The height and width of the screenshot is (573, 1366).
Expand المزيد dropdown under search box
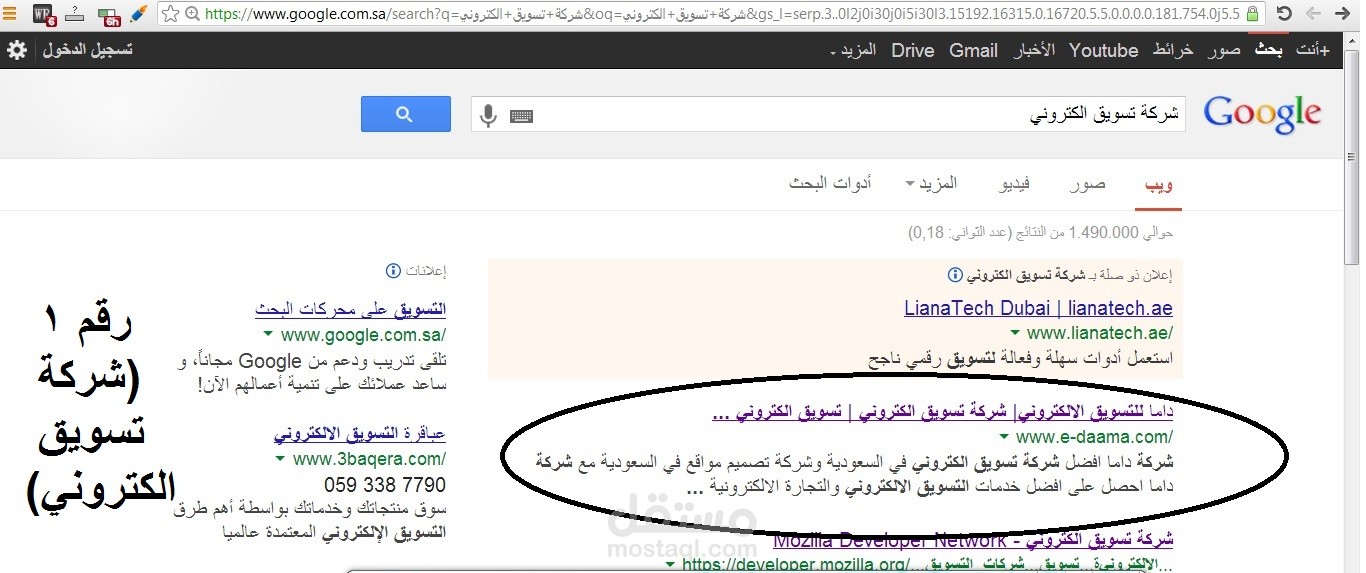pos(931,183)
